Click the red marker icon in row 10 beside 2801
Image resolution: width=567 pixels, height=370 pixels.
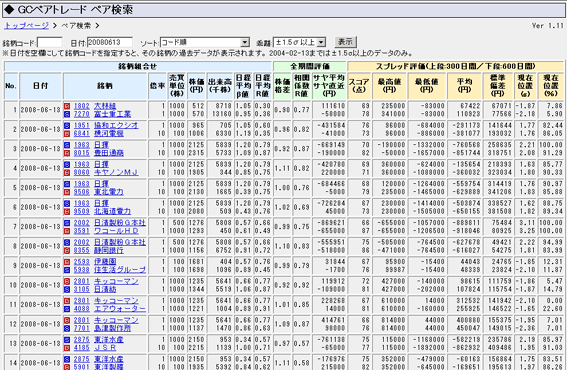(67, 281)
